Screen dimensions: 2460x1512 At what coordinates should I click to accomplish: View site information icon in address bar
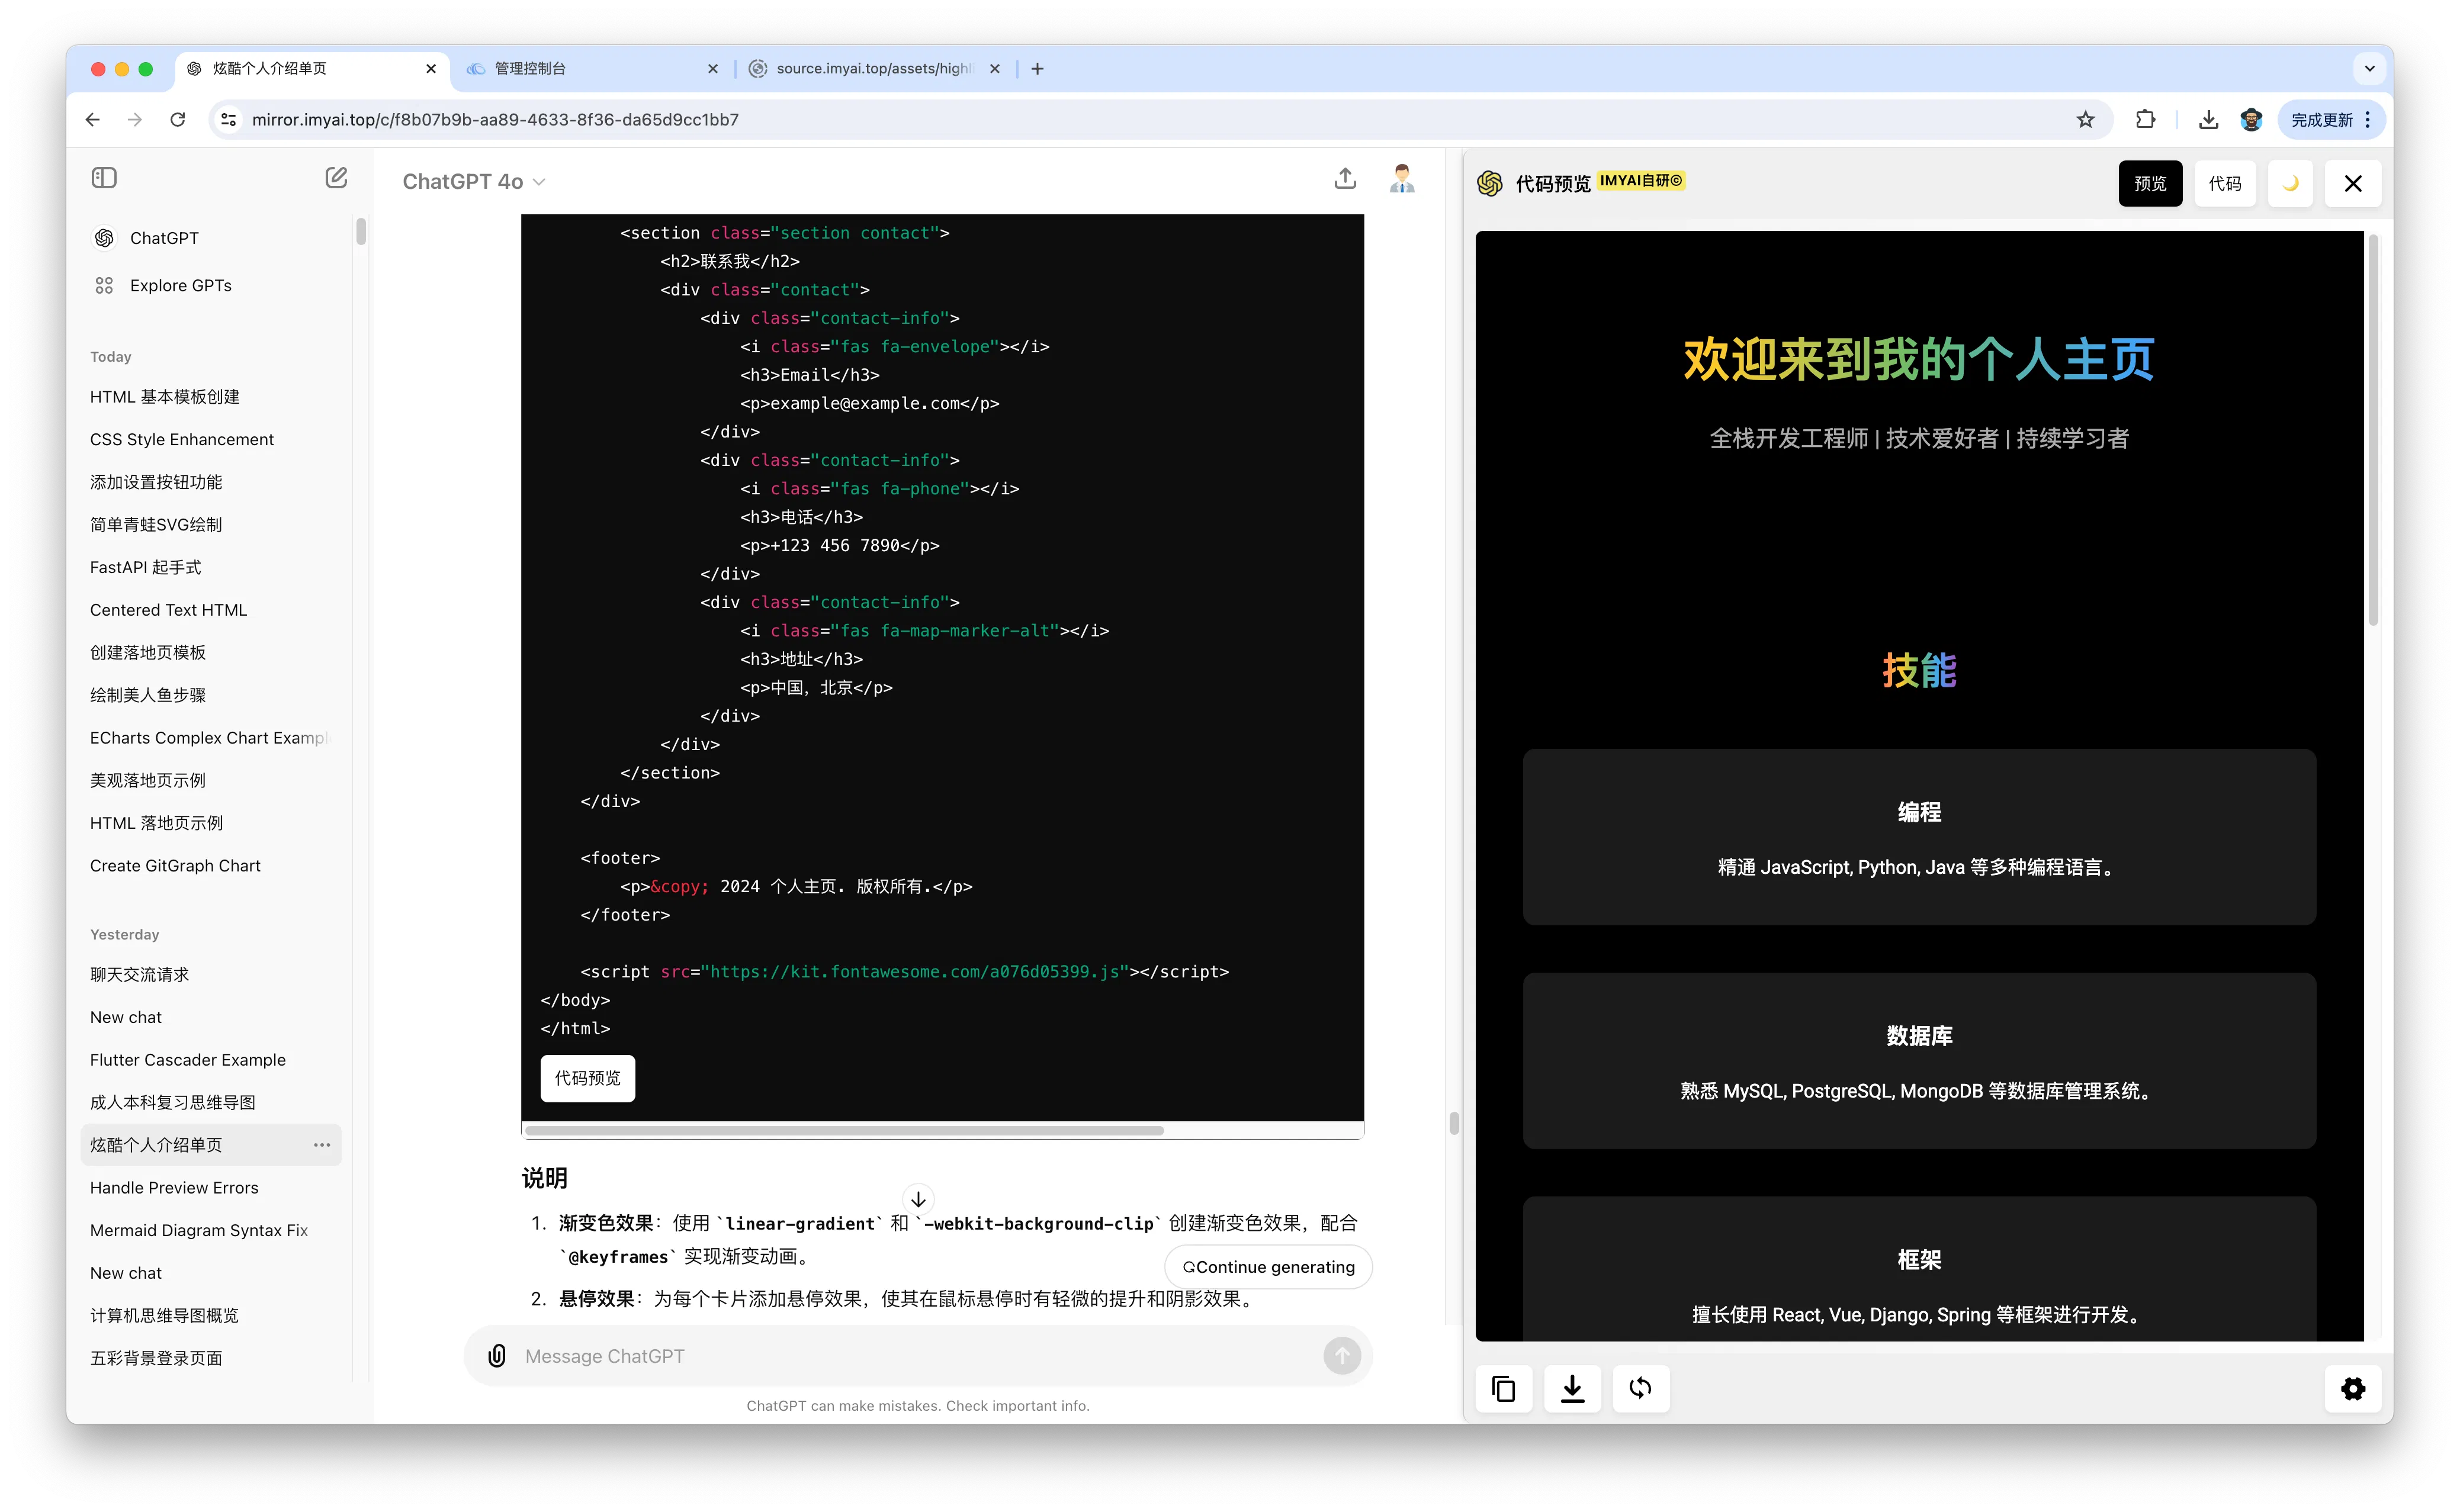[229, 120]
